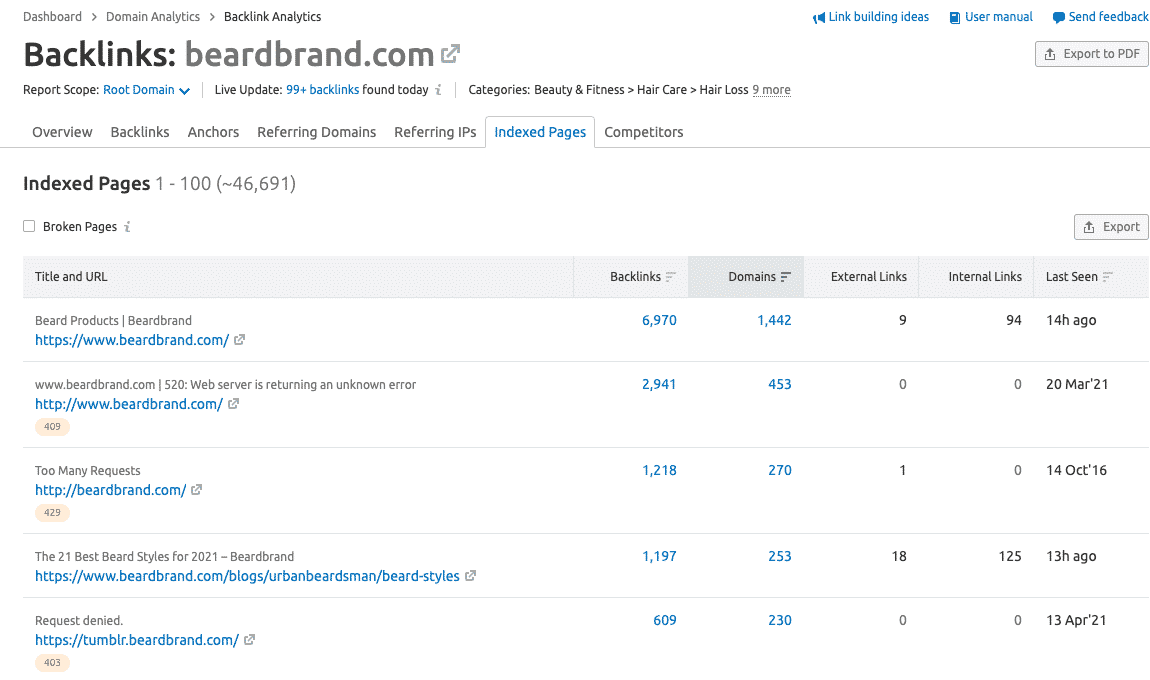Open external icon for https://www.beardbrand.com/
This screenshot has width=1150, height=680.
click(239, 340)
